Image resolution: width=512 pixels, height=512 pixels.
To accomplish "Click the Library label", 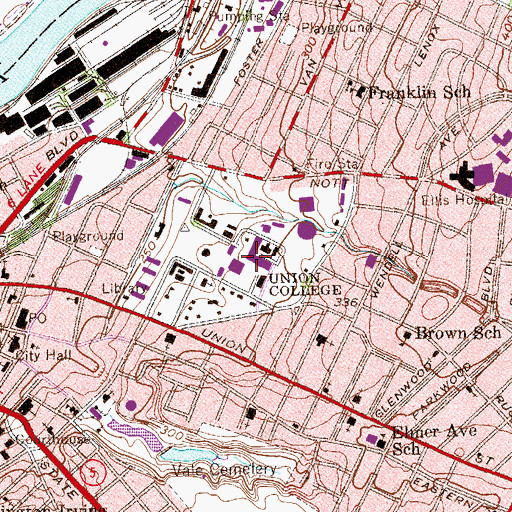I will point(125,288).
